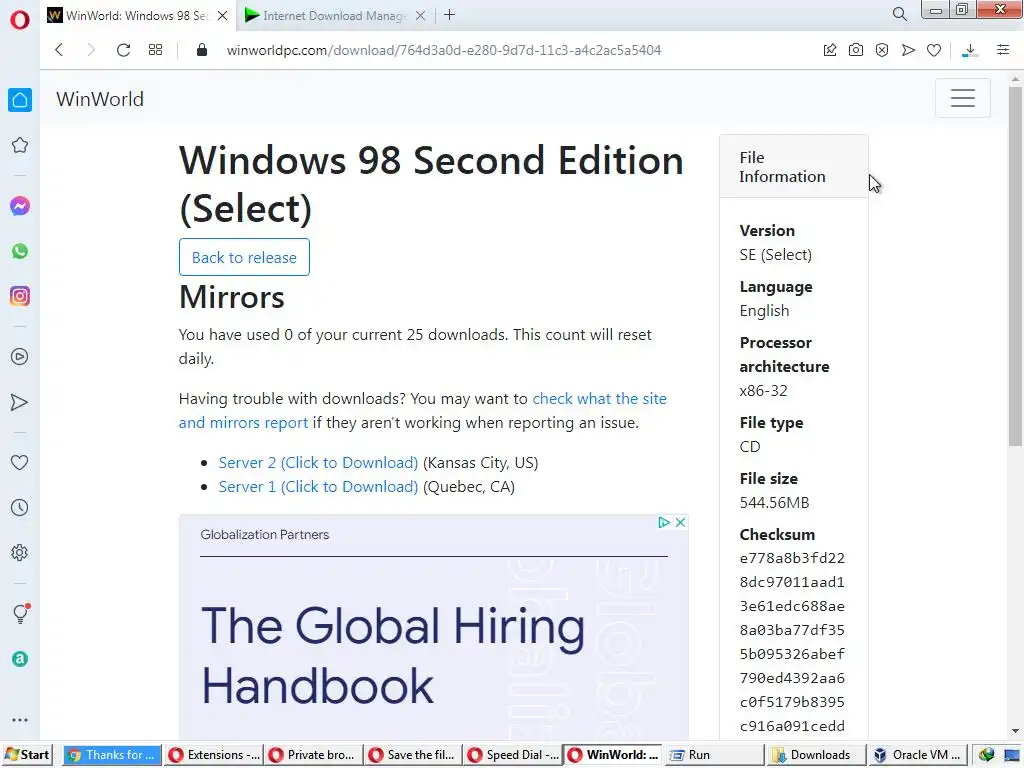Open My Flow send icon in address bar
Viewport: 1024px width, 768px height.
pos(908,50)
